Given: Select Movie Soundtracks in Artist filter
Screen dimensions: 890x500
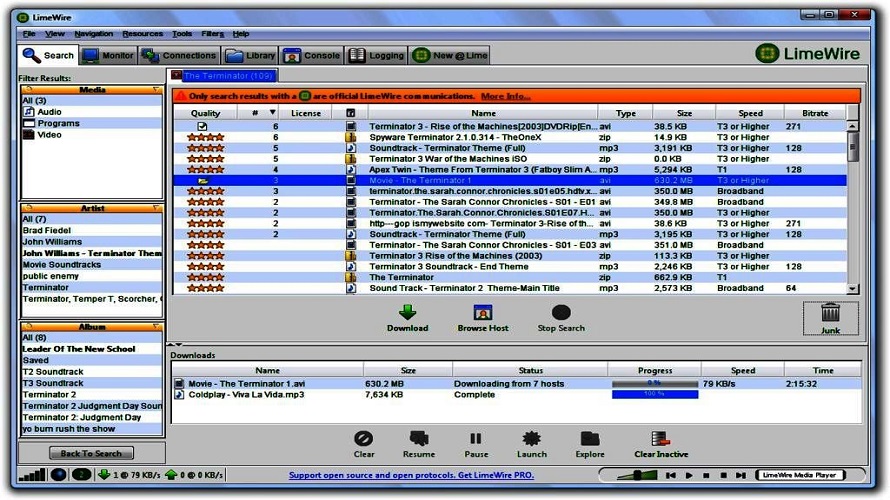Looking at the screenshot, I should tap(91, 264).
